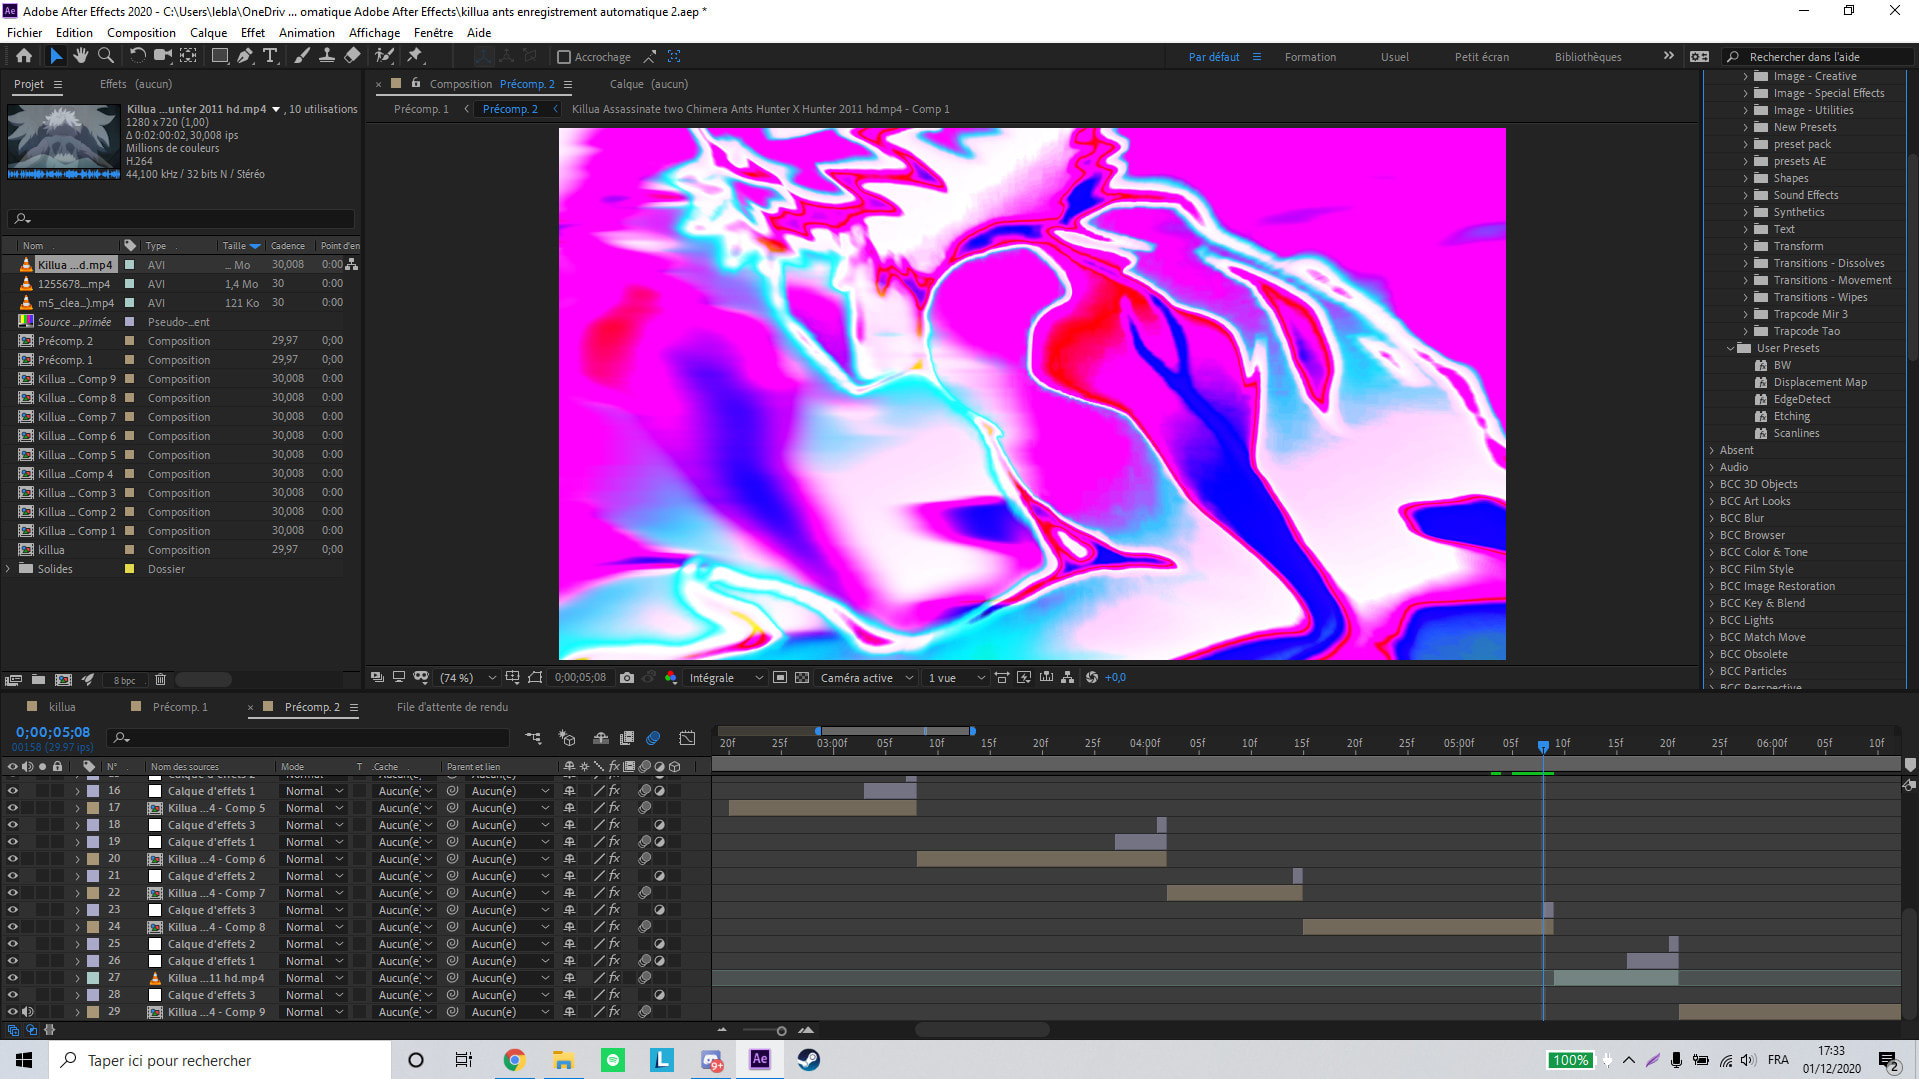Select the Clone Stamp tool
Image resolution: width=1919 pixels, height=1079 pixels.
coord(326,56)
